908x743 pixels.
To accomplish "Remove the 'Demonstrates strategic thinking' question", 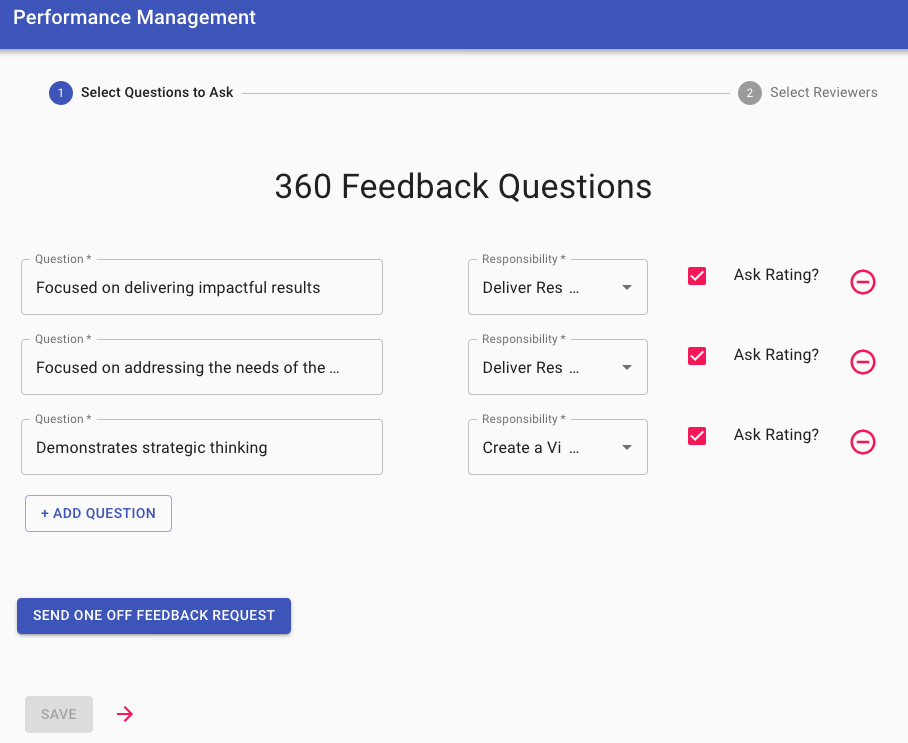I will click(862, 442).
